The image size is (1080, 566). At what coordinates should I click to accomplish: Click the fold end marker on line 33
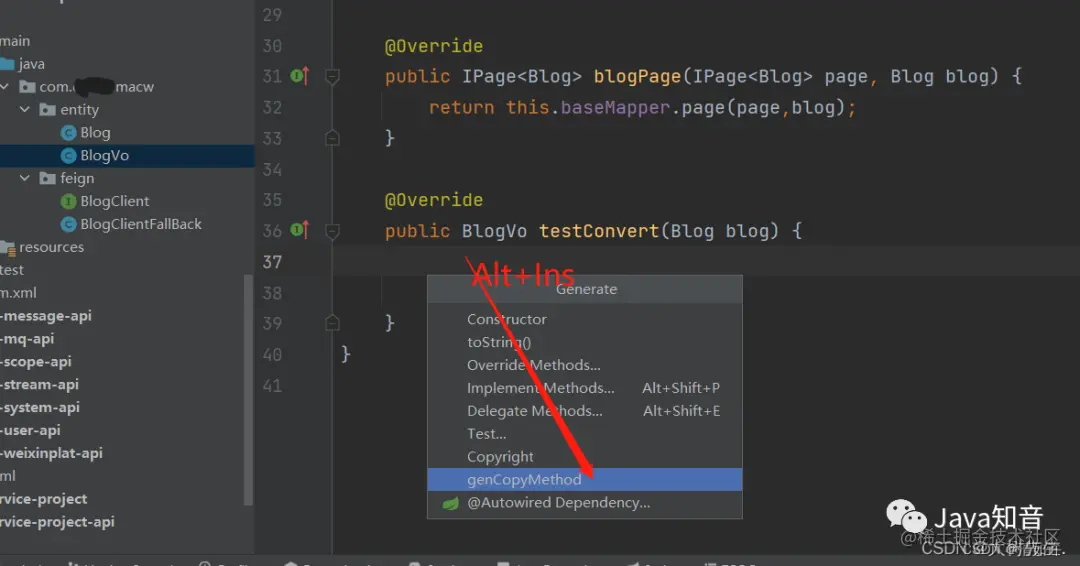[332, 138]
